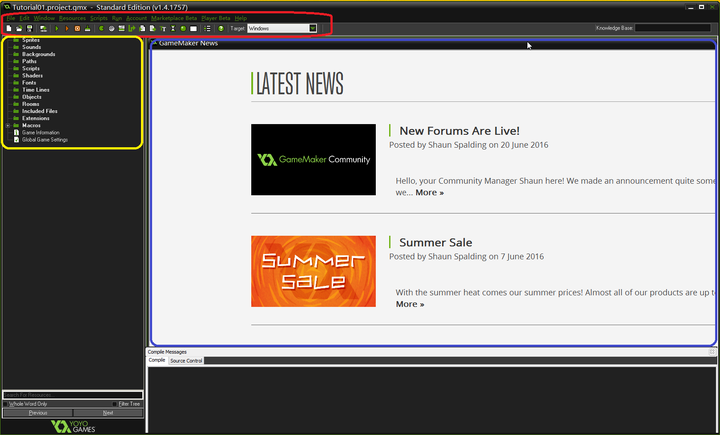Enable the Whole Word Only checkbox
The height and width of the screenshot is (435, 720).
6,404
